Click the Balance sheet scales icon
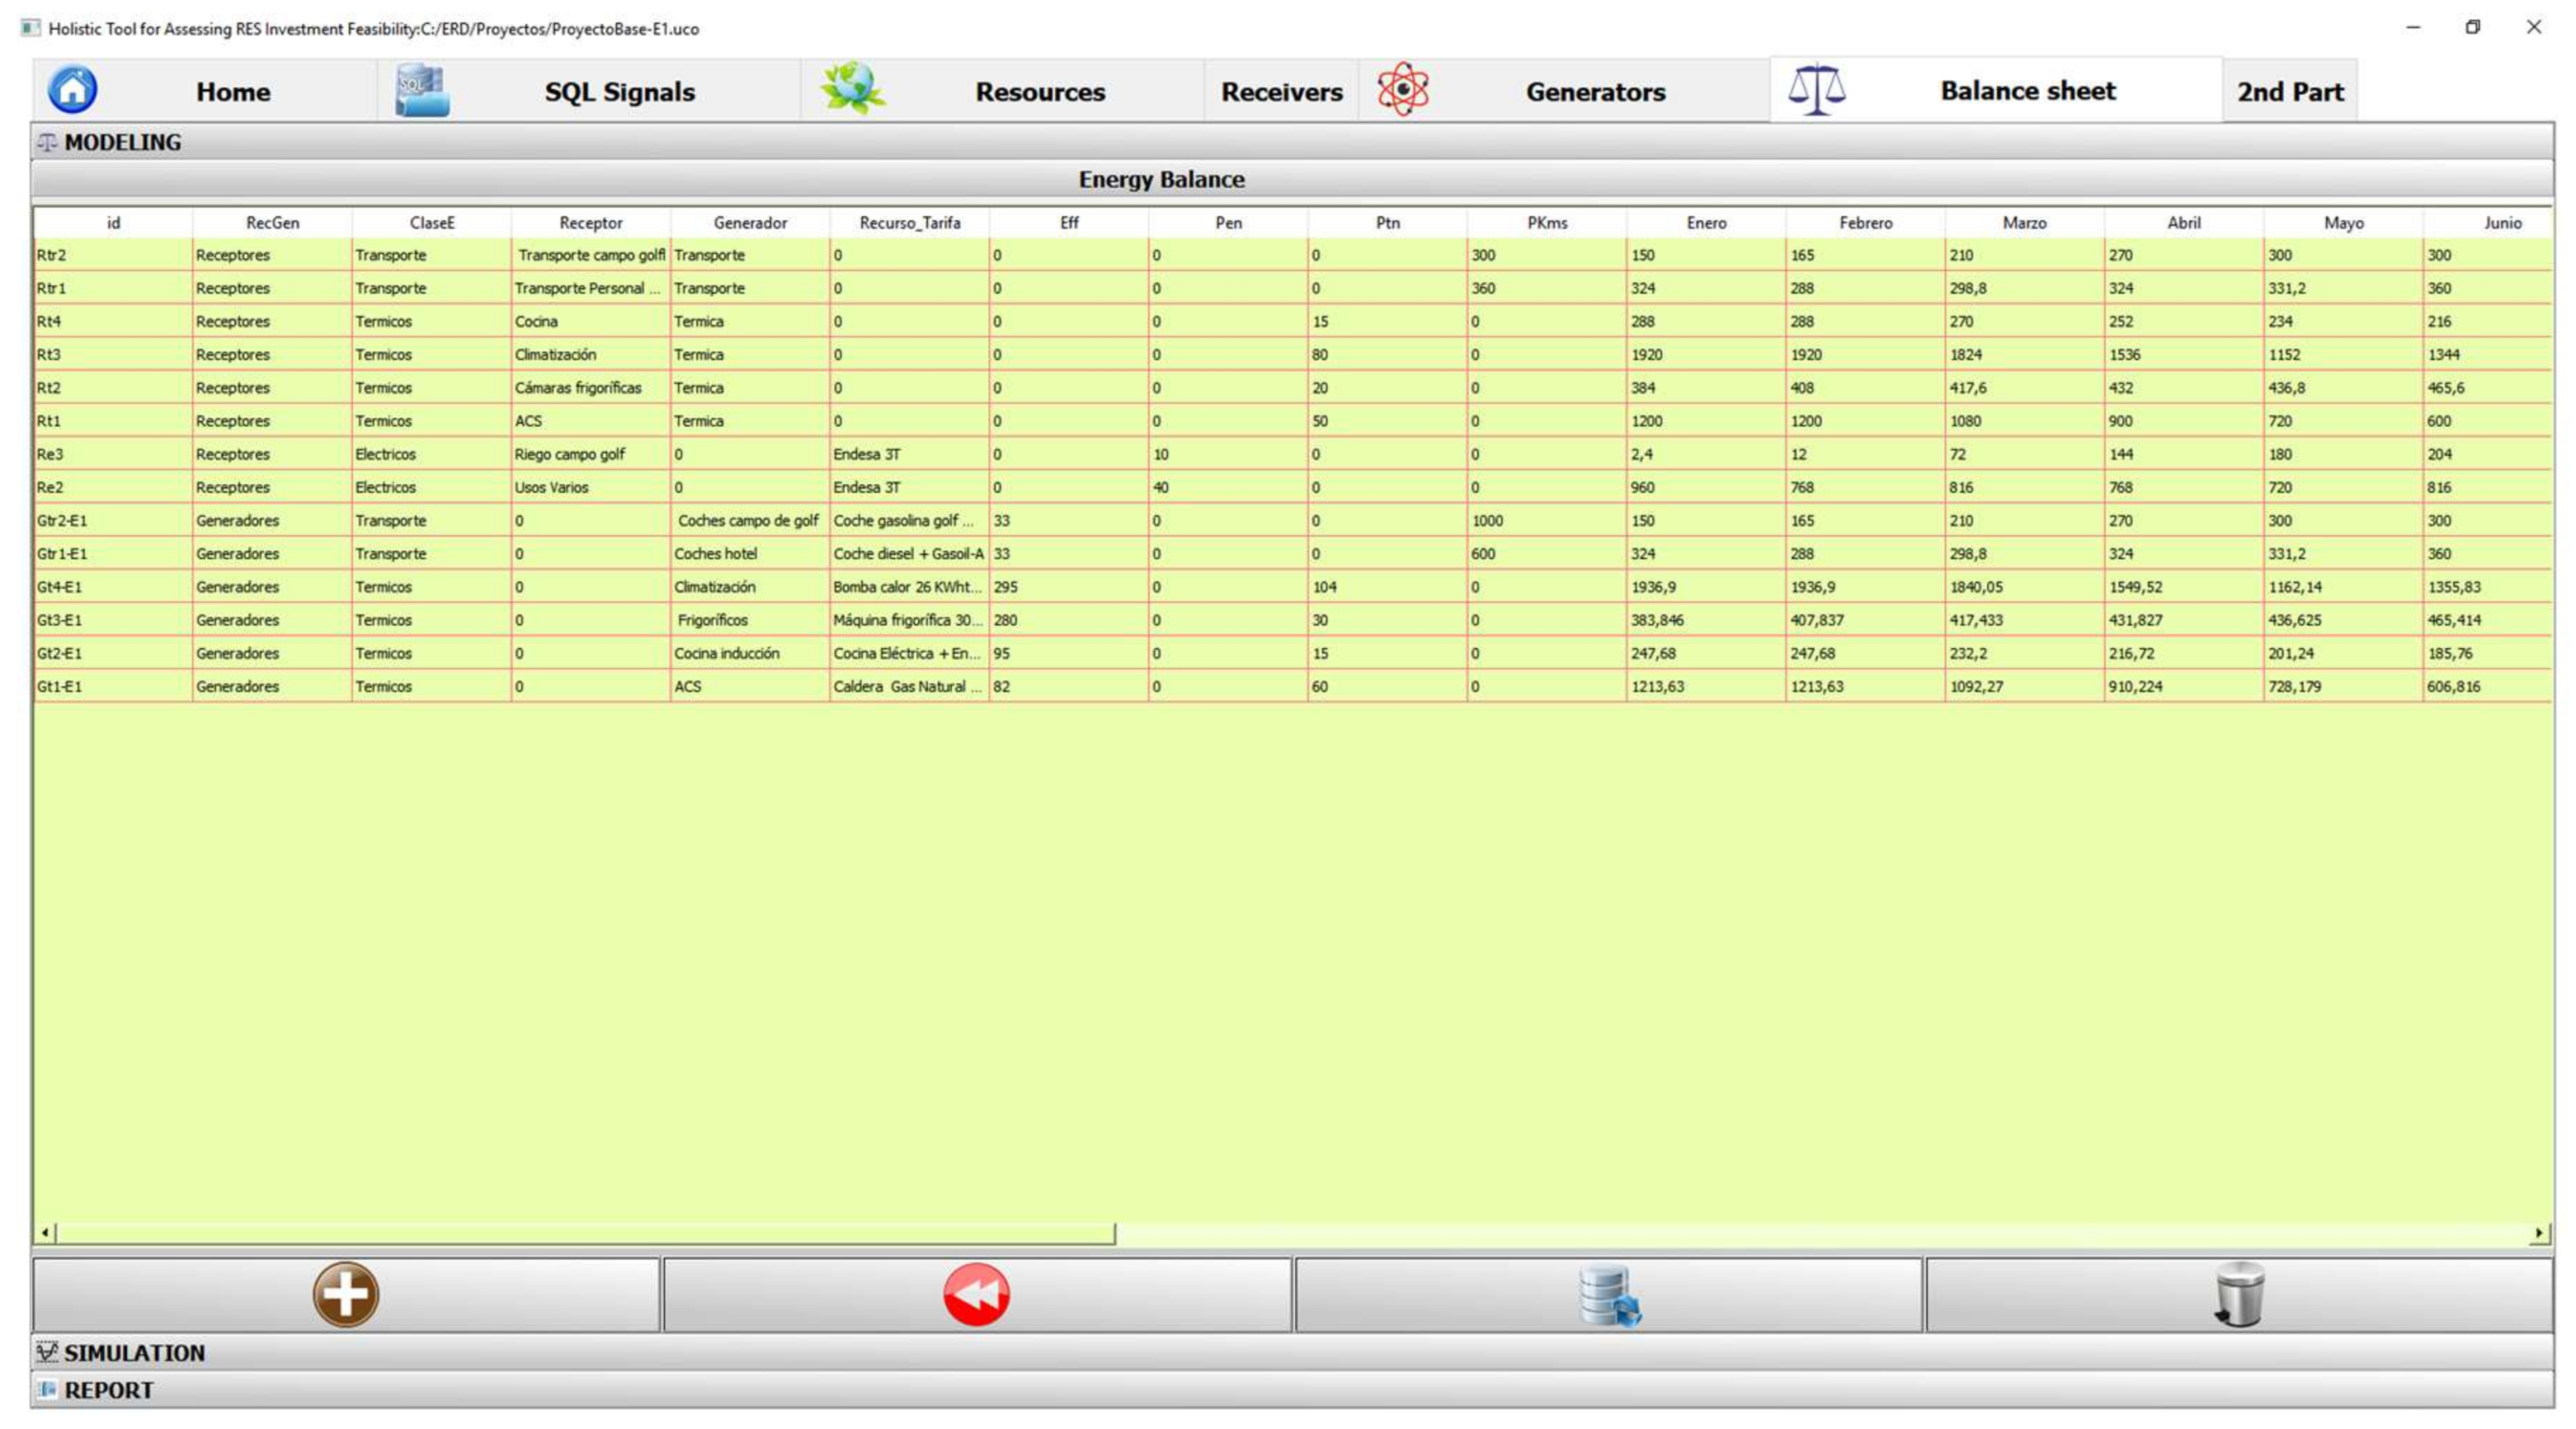Viewport: 2576px width, 1429px height. pos(1816,90)
